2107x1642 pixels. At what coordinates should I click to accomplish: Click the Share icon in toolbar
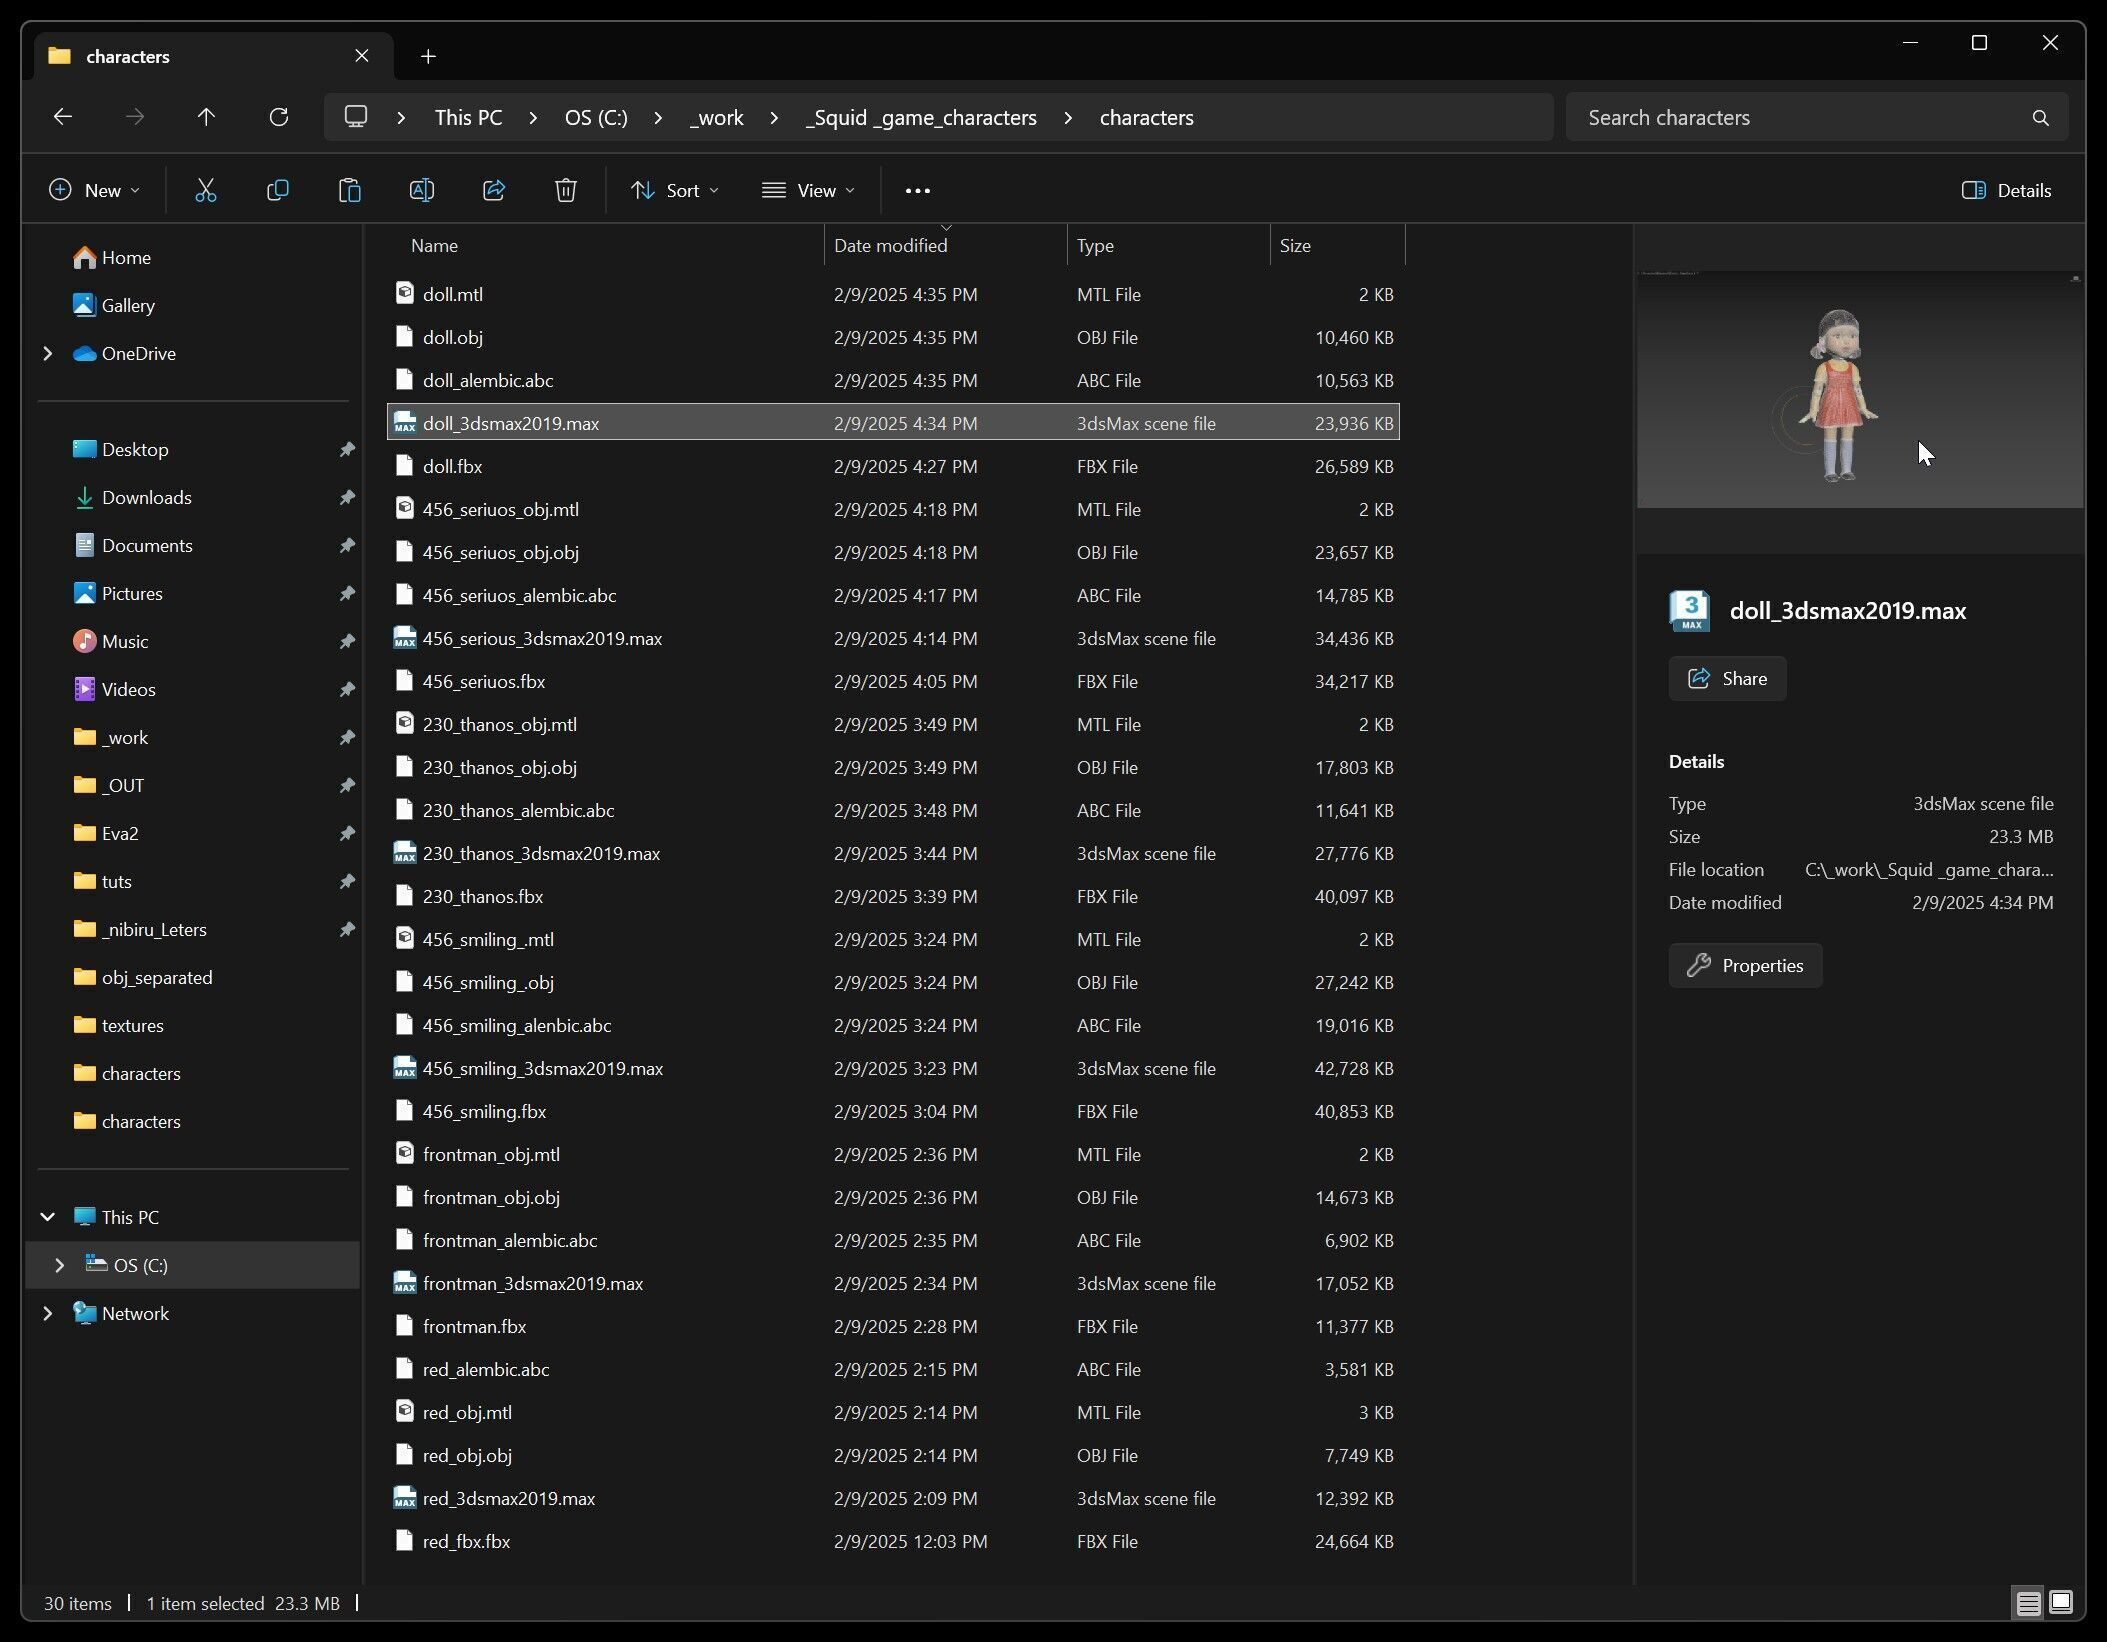pyautogui.click(x=494, y=190)
